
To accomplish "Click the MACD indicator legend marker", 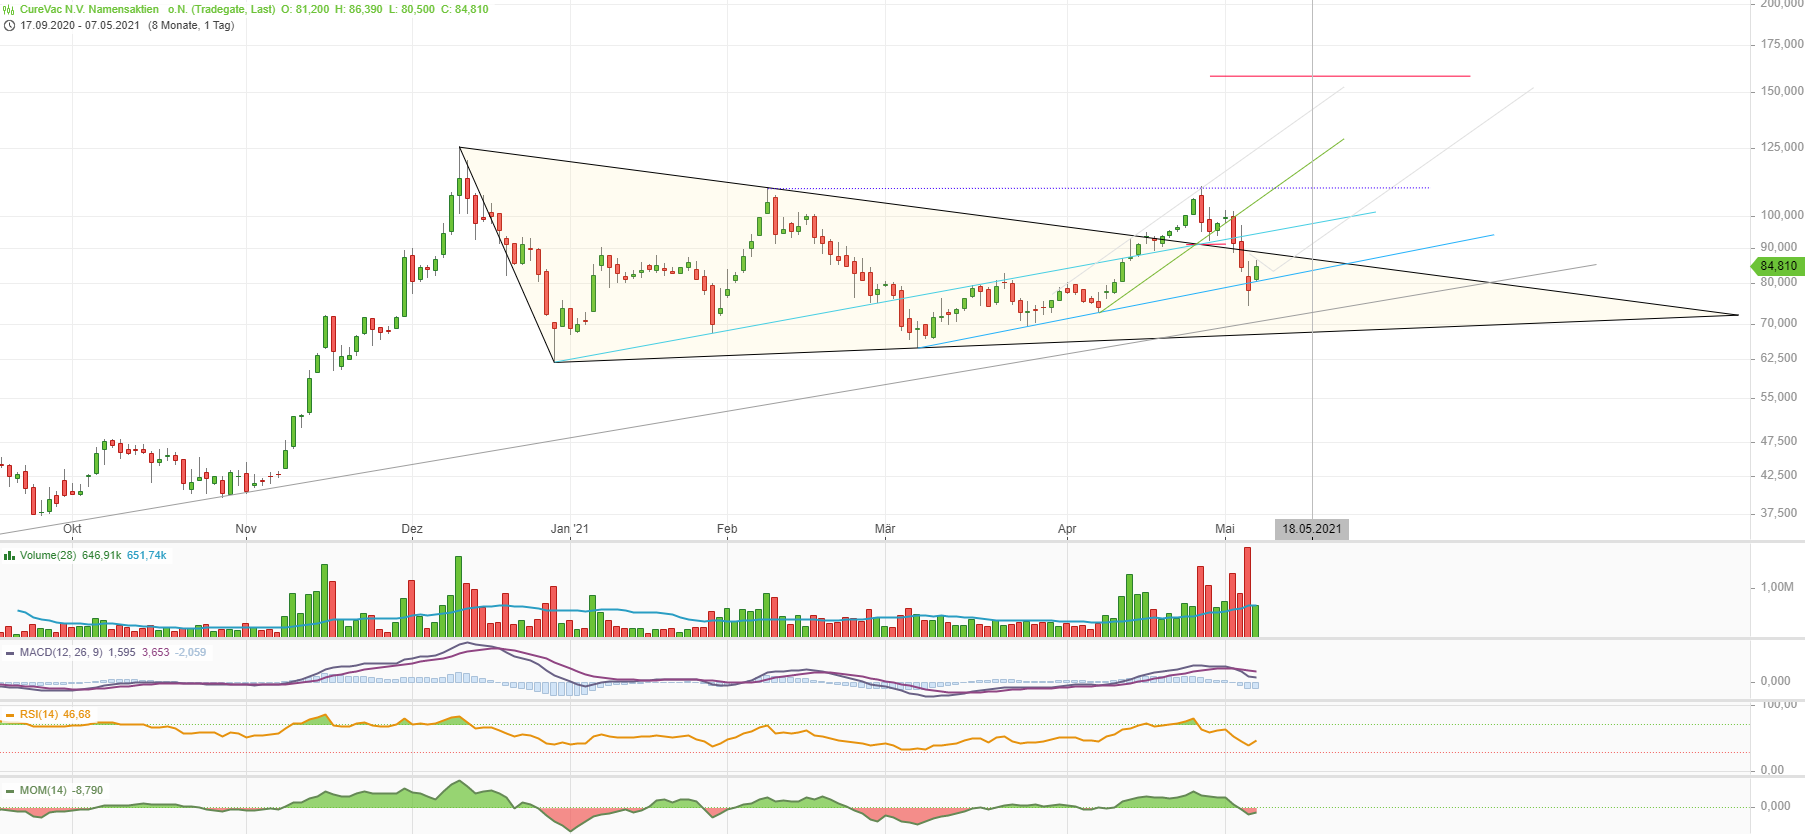I will click(10, 653).
